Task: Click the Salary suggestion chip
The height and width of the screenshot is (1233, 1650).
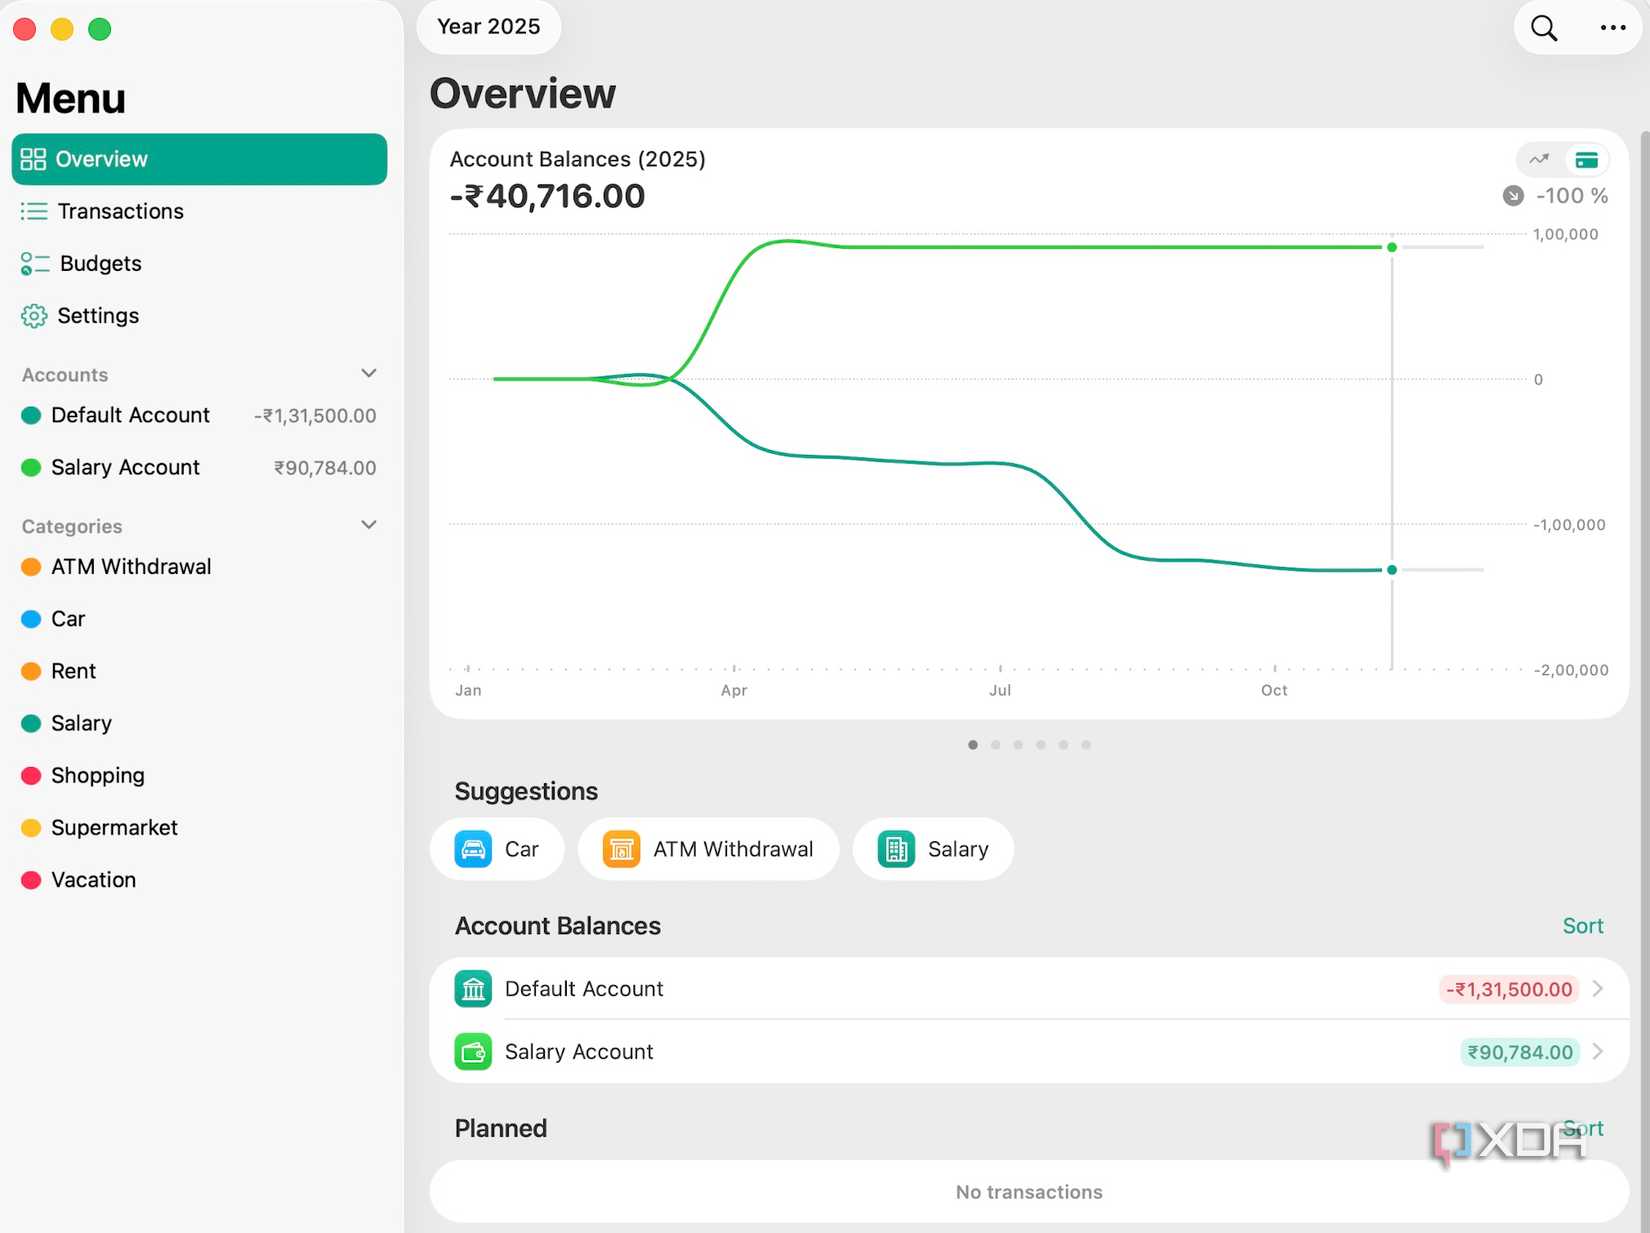Action: click(x=933, y=849)
